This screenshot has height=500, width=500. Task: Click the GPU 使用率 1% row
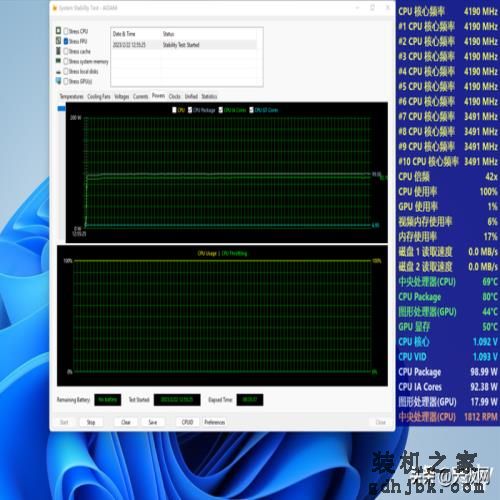click(448, 206)
